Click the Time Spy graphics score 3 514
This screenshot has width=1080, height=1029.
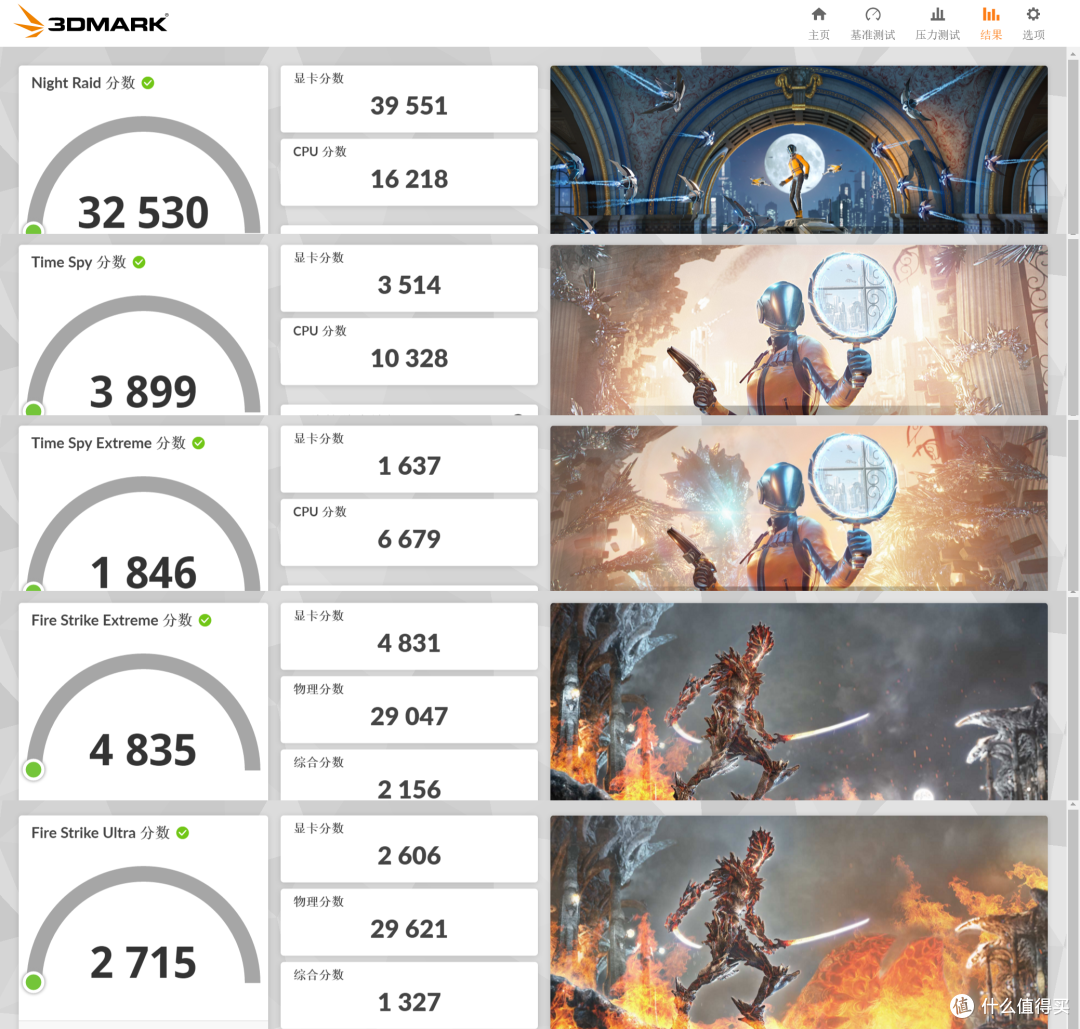(x=409, y=285)
